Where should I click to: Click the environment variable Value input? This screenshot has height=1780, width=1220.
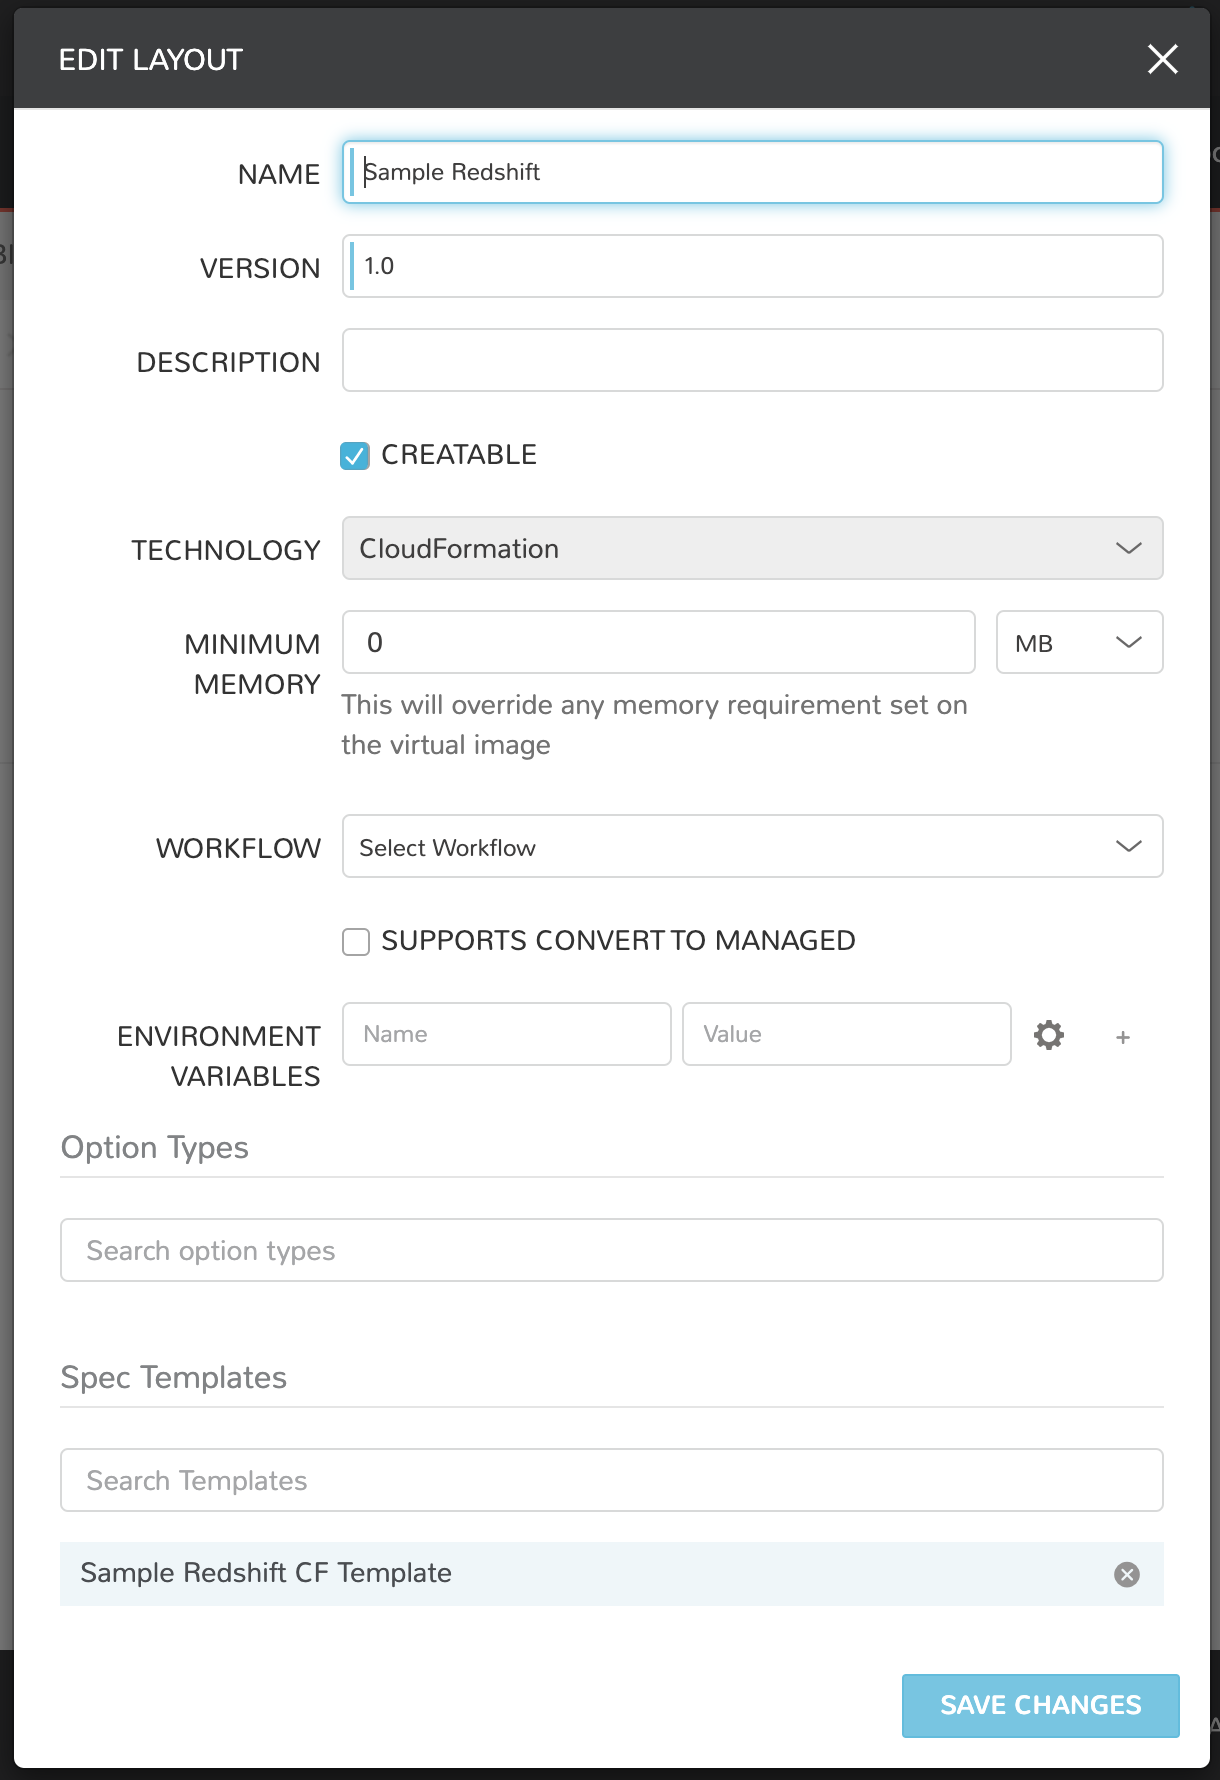(846, 1034)
